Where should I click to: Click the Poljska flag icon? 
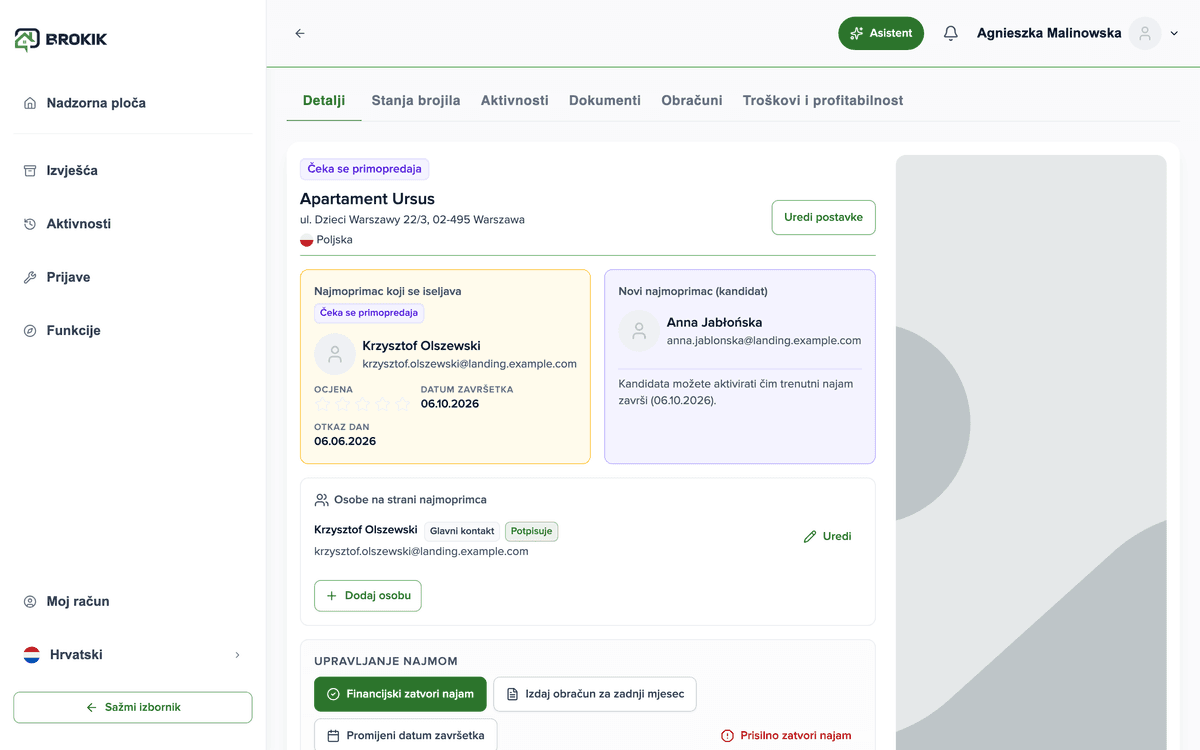tap(307, 240)
